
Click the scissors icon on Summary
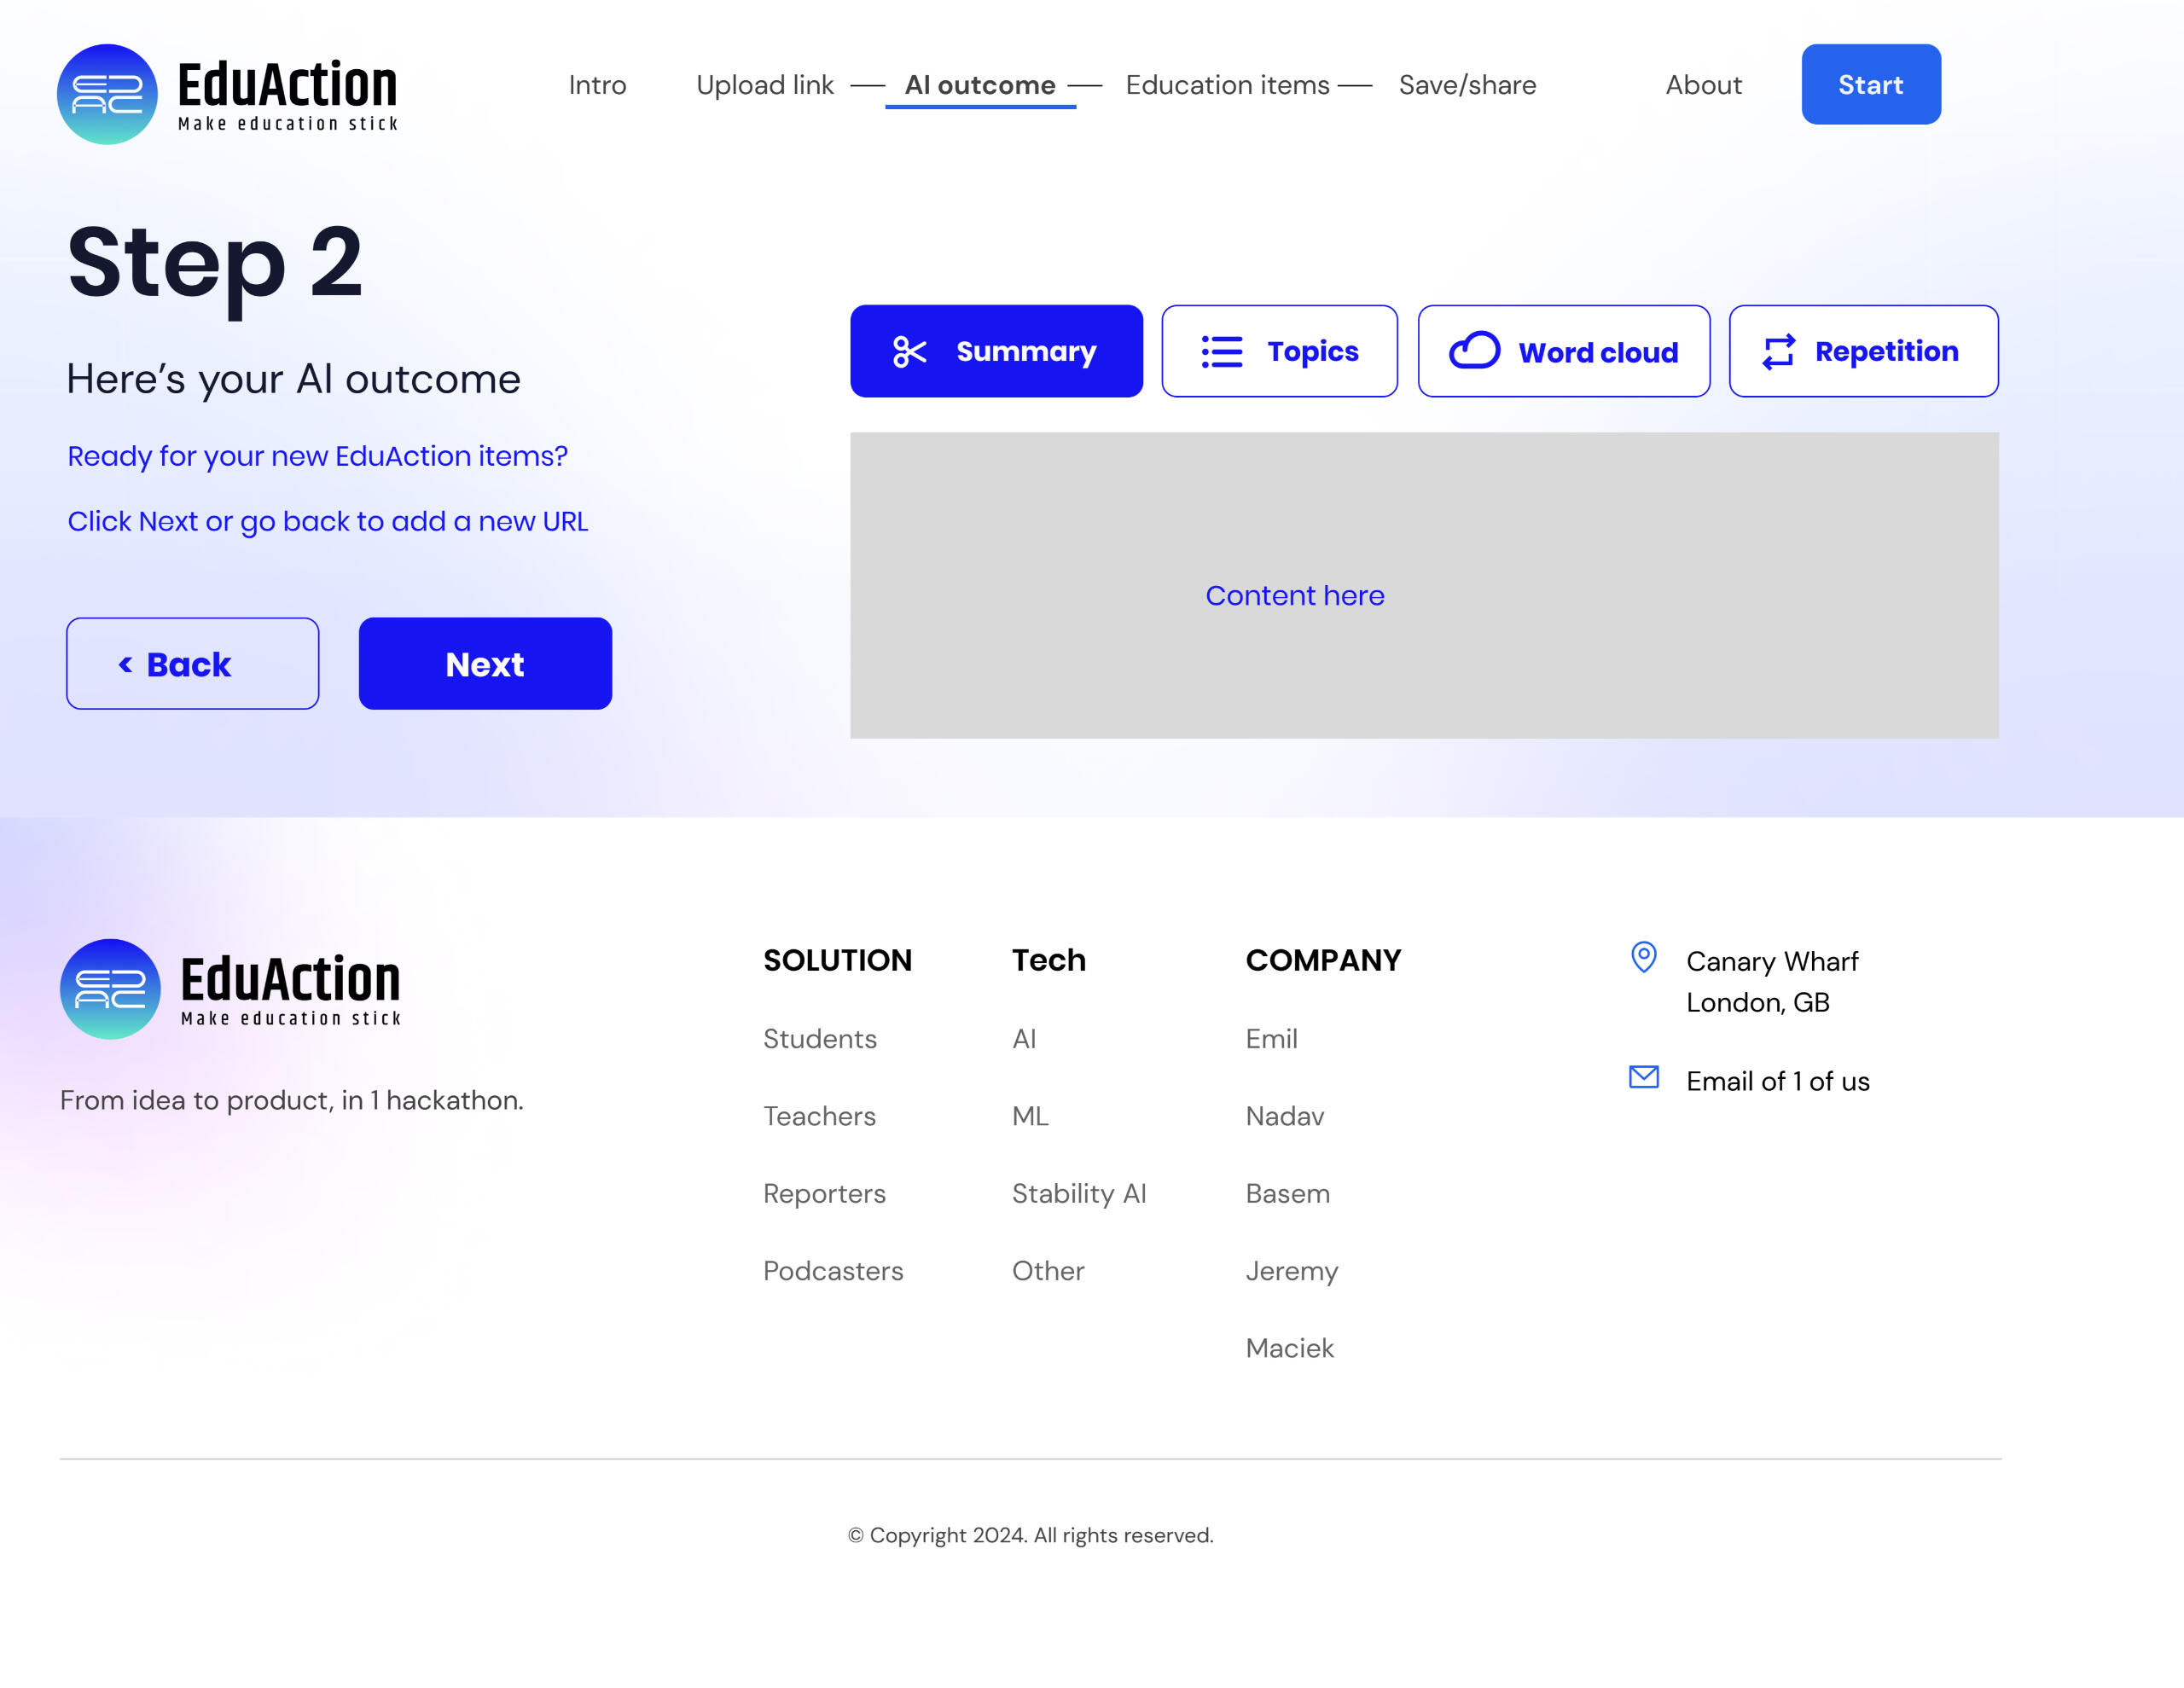coord(909,352)
